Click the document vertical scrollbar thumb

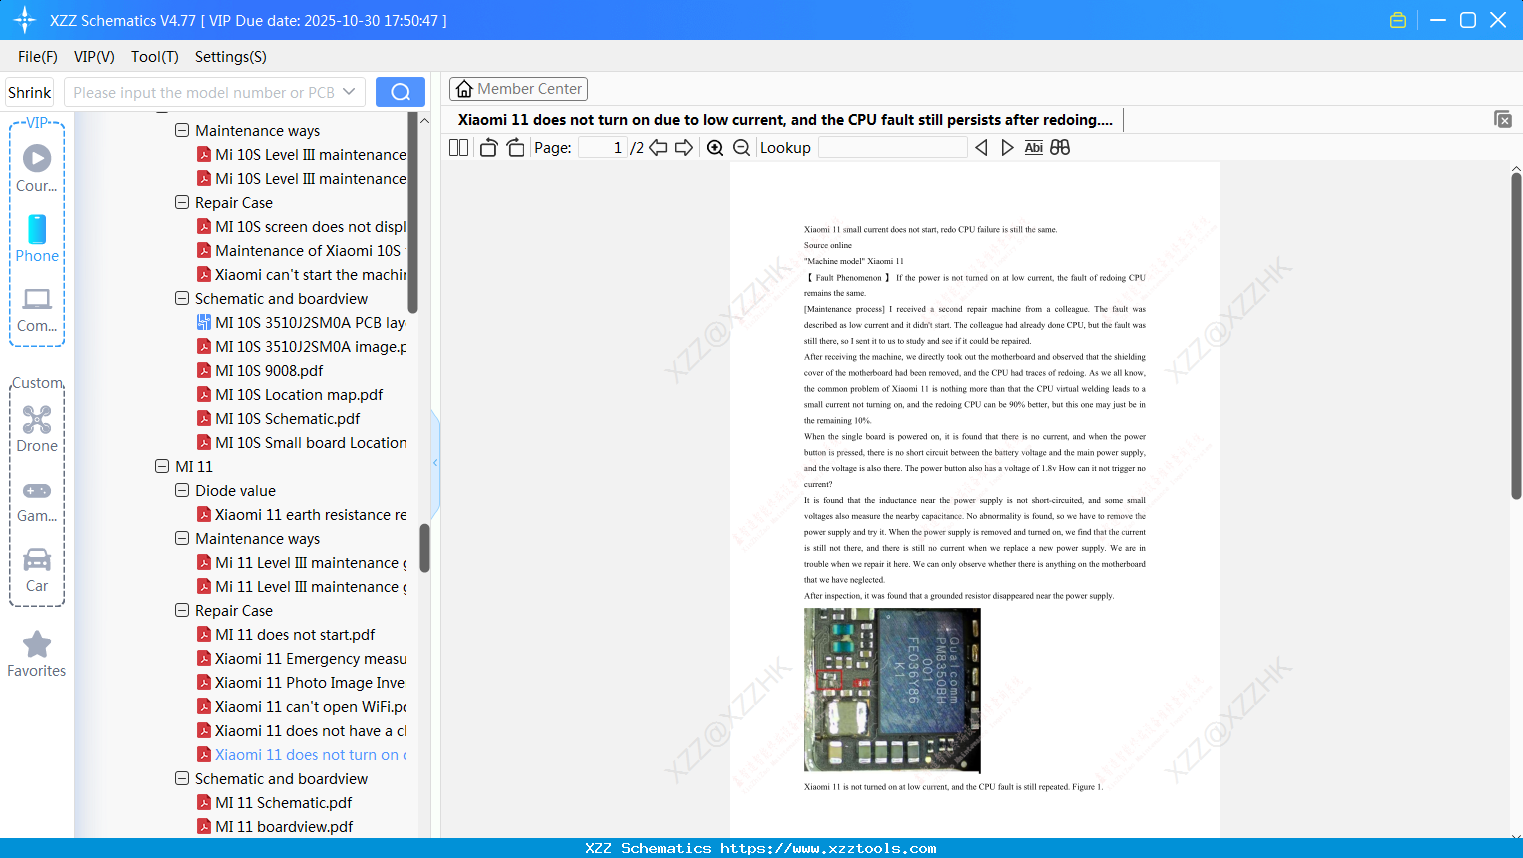click(1516, 335)
